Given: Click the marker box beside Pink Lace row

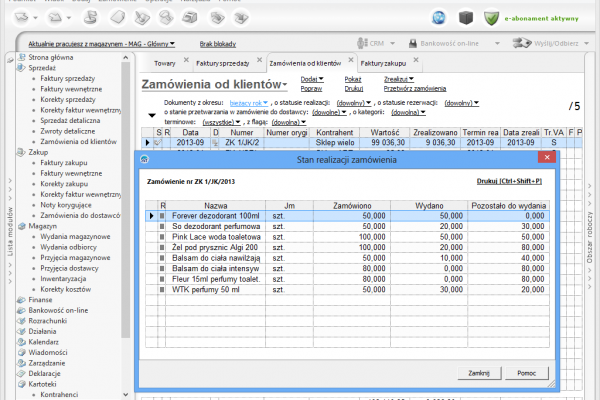Looking at the screenshot, I should point(164,236).
